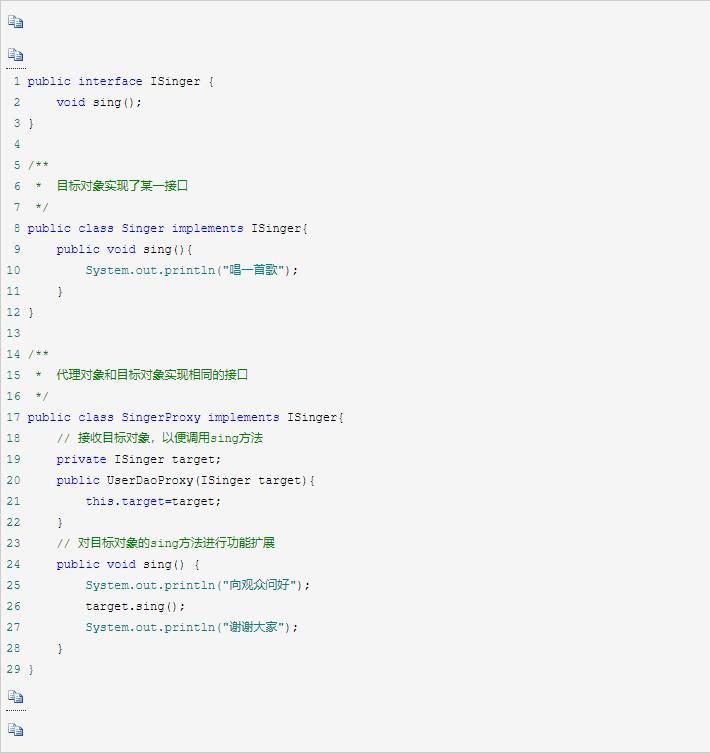Click line 8 "public class Singer implements ISinger{"
The height and width of the screenshot is (753, 710).
click(x=167, y=228)
